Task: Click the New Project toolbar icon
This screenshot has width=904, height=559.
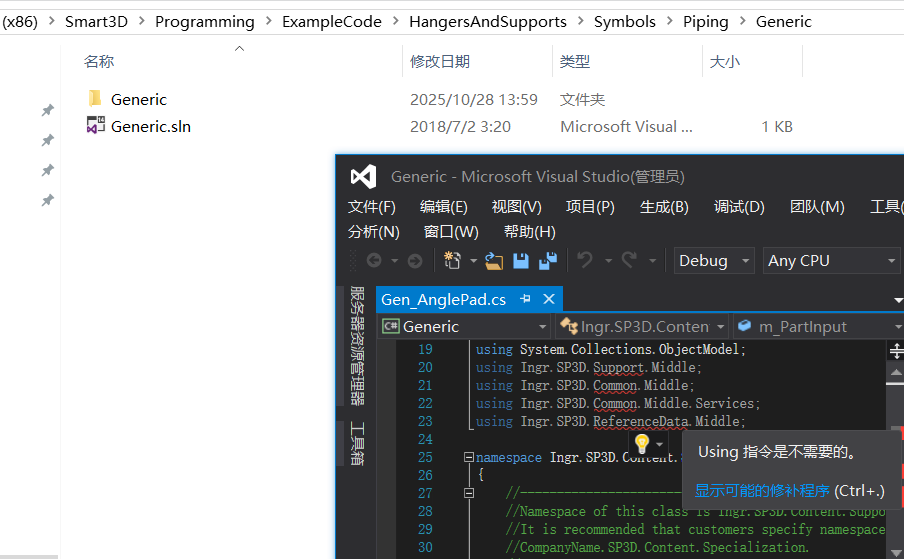Action: [x=453, y=260]
